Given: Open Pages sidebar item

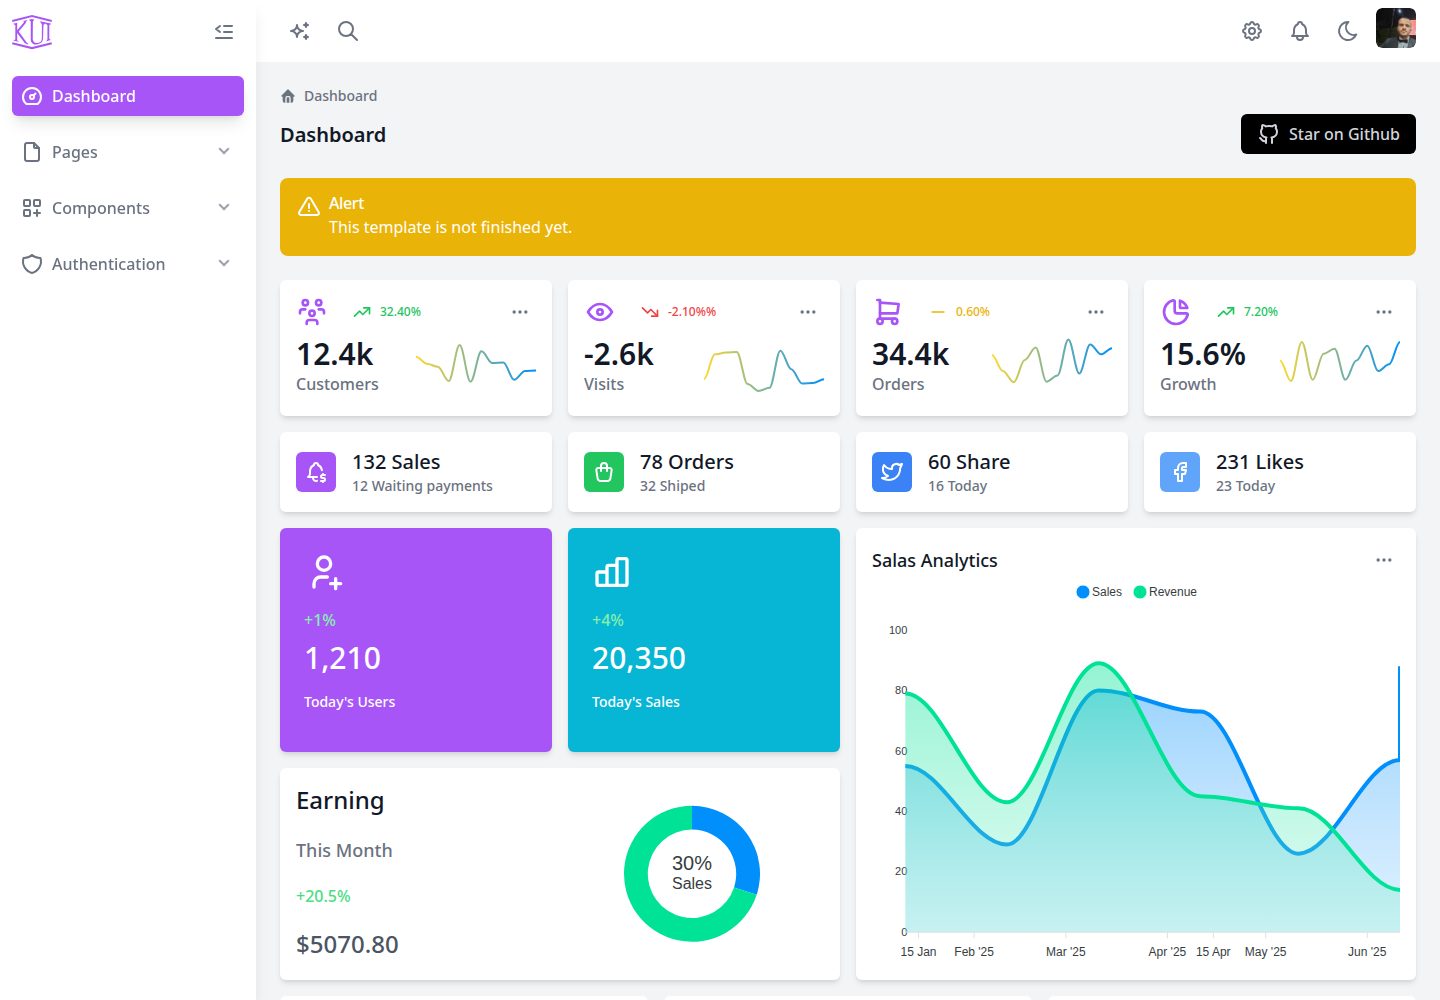Looking at the screenshot, I should click(128, 152).
